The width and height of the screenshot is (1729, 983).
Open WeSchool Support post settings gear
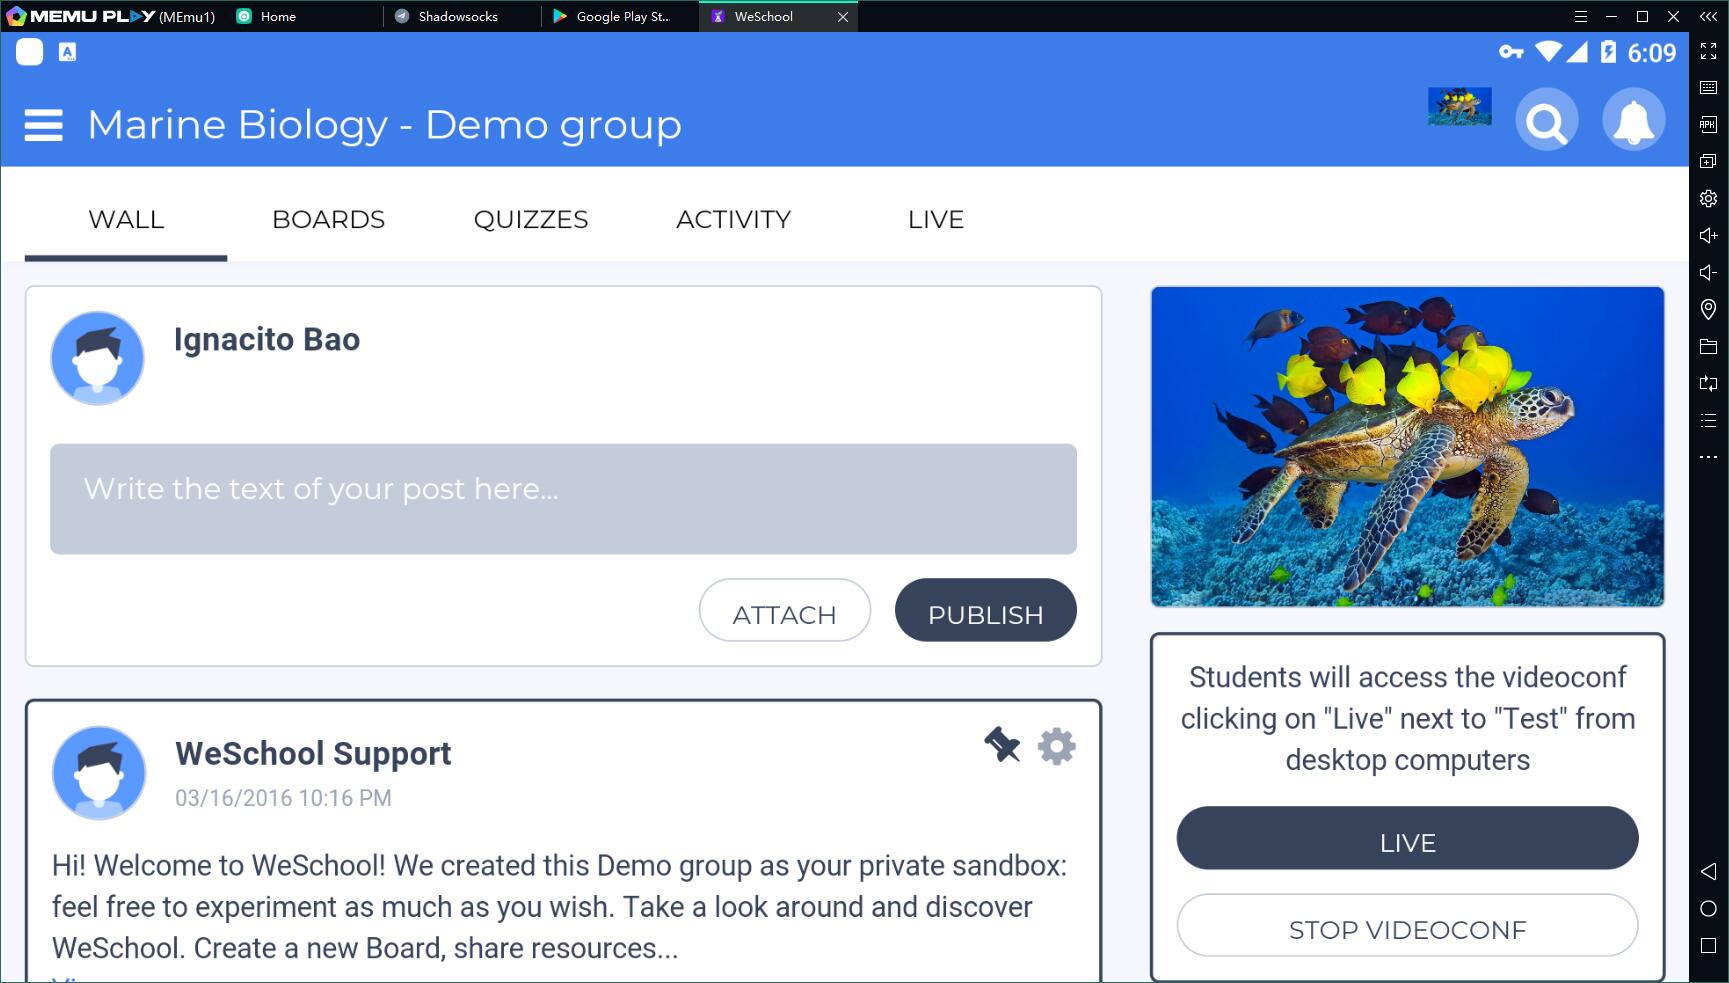[1056, 746]
